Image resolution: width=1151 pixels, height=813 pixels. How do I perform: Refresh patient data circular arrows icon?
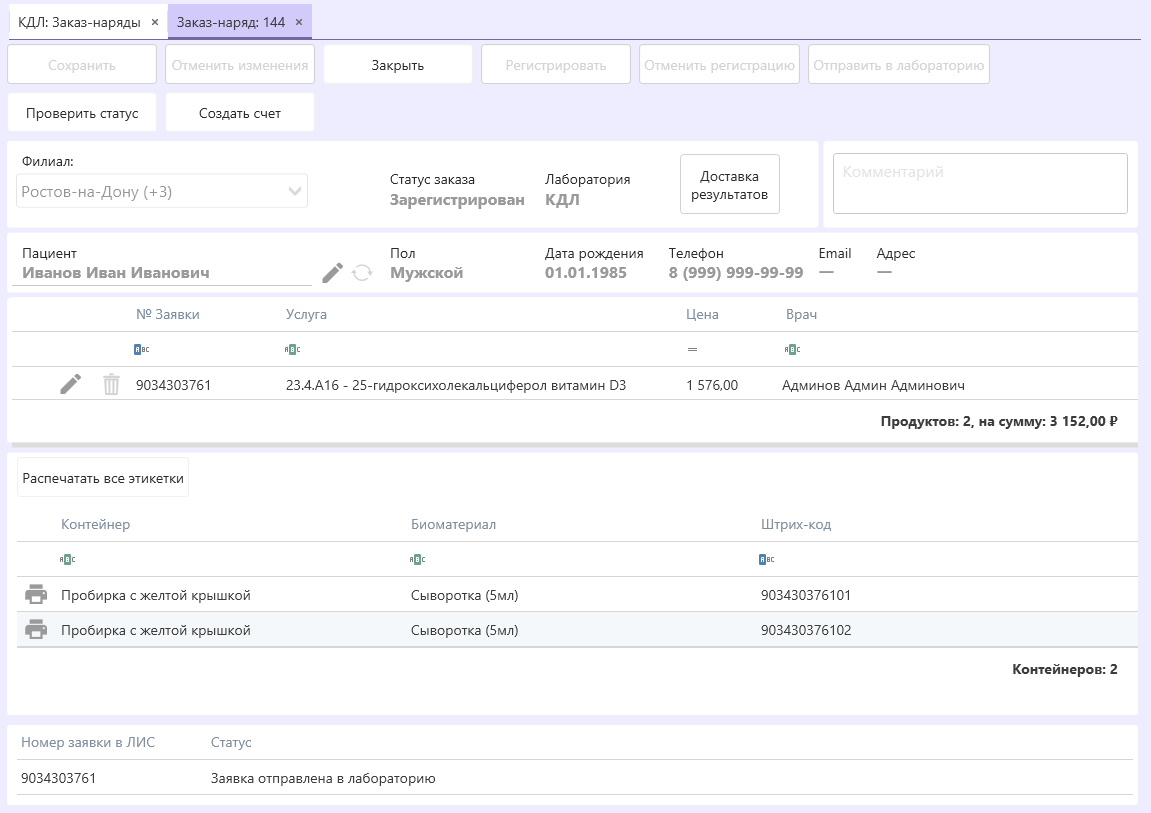(x=362, y=273)
